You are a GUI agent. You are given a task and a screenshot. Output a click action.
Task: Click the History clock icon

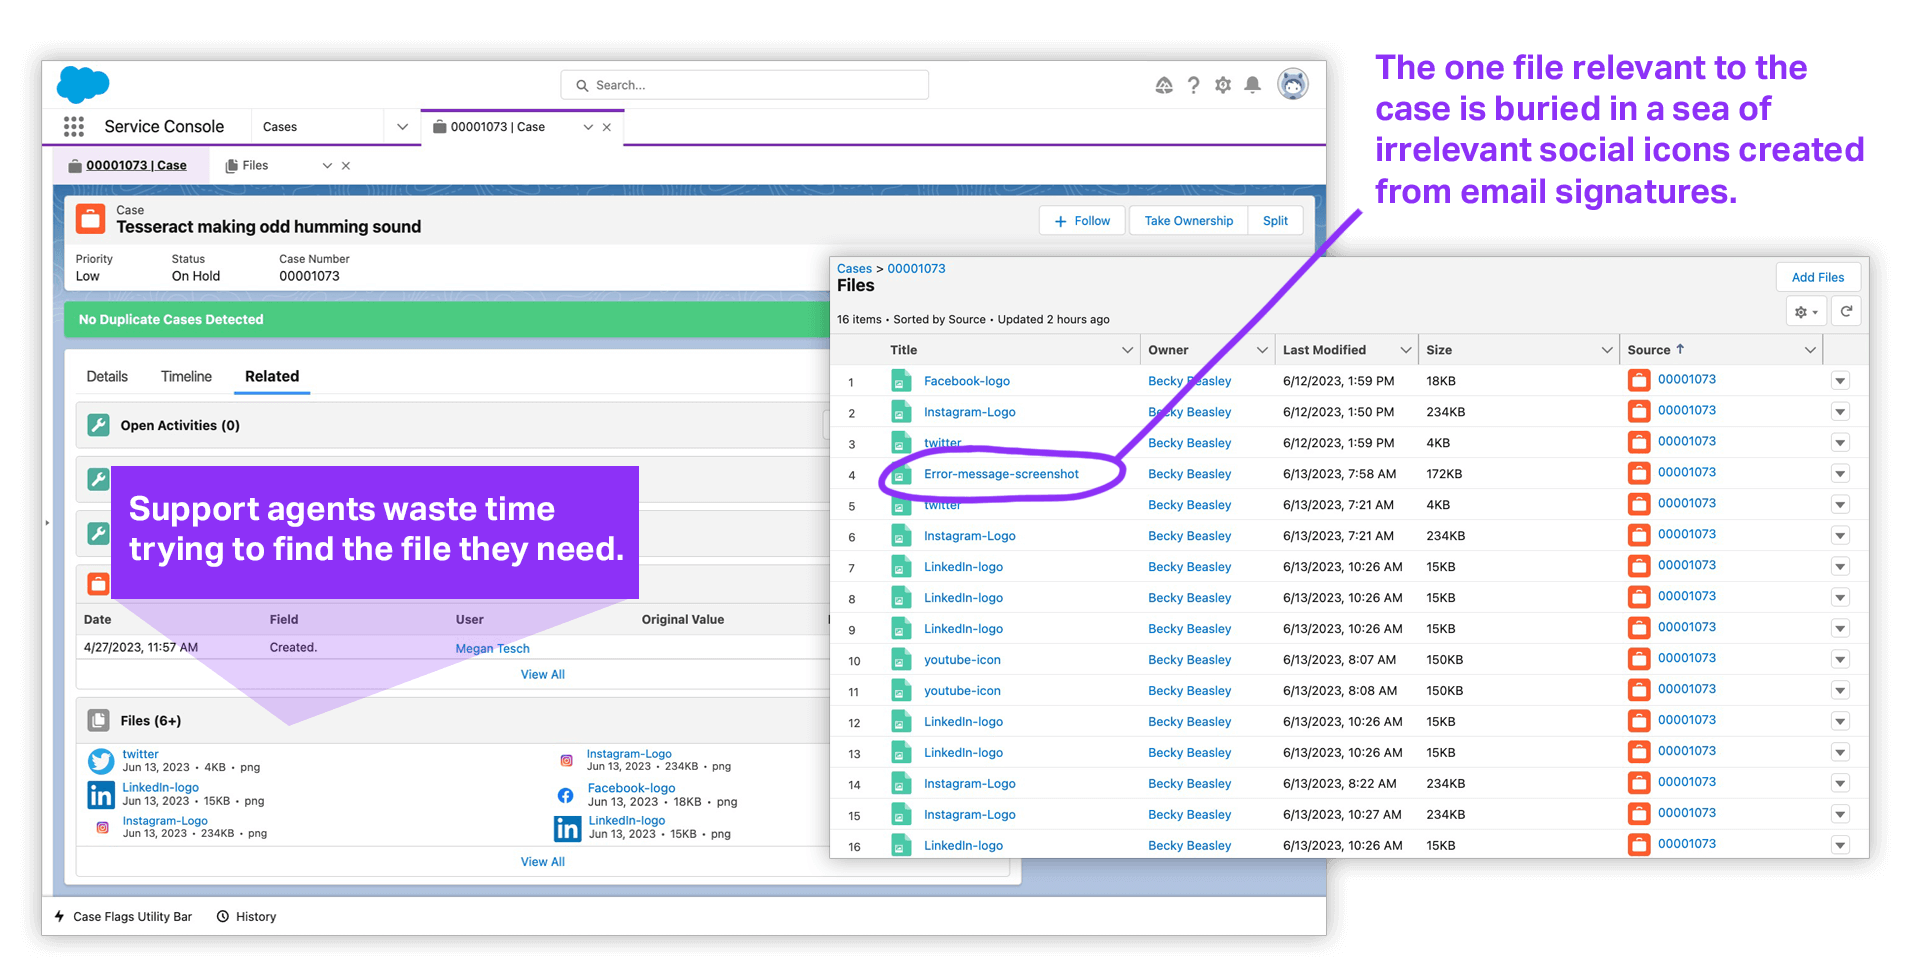[223, 916]
